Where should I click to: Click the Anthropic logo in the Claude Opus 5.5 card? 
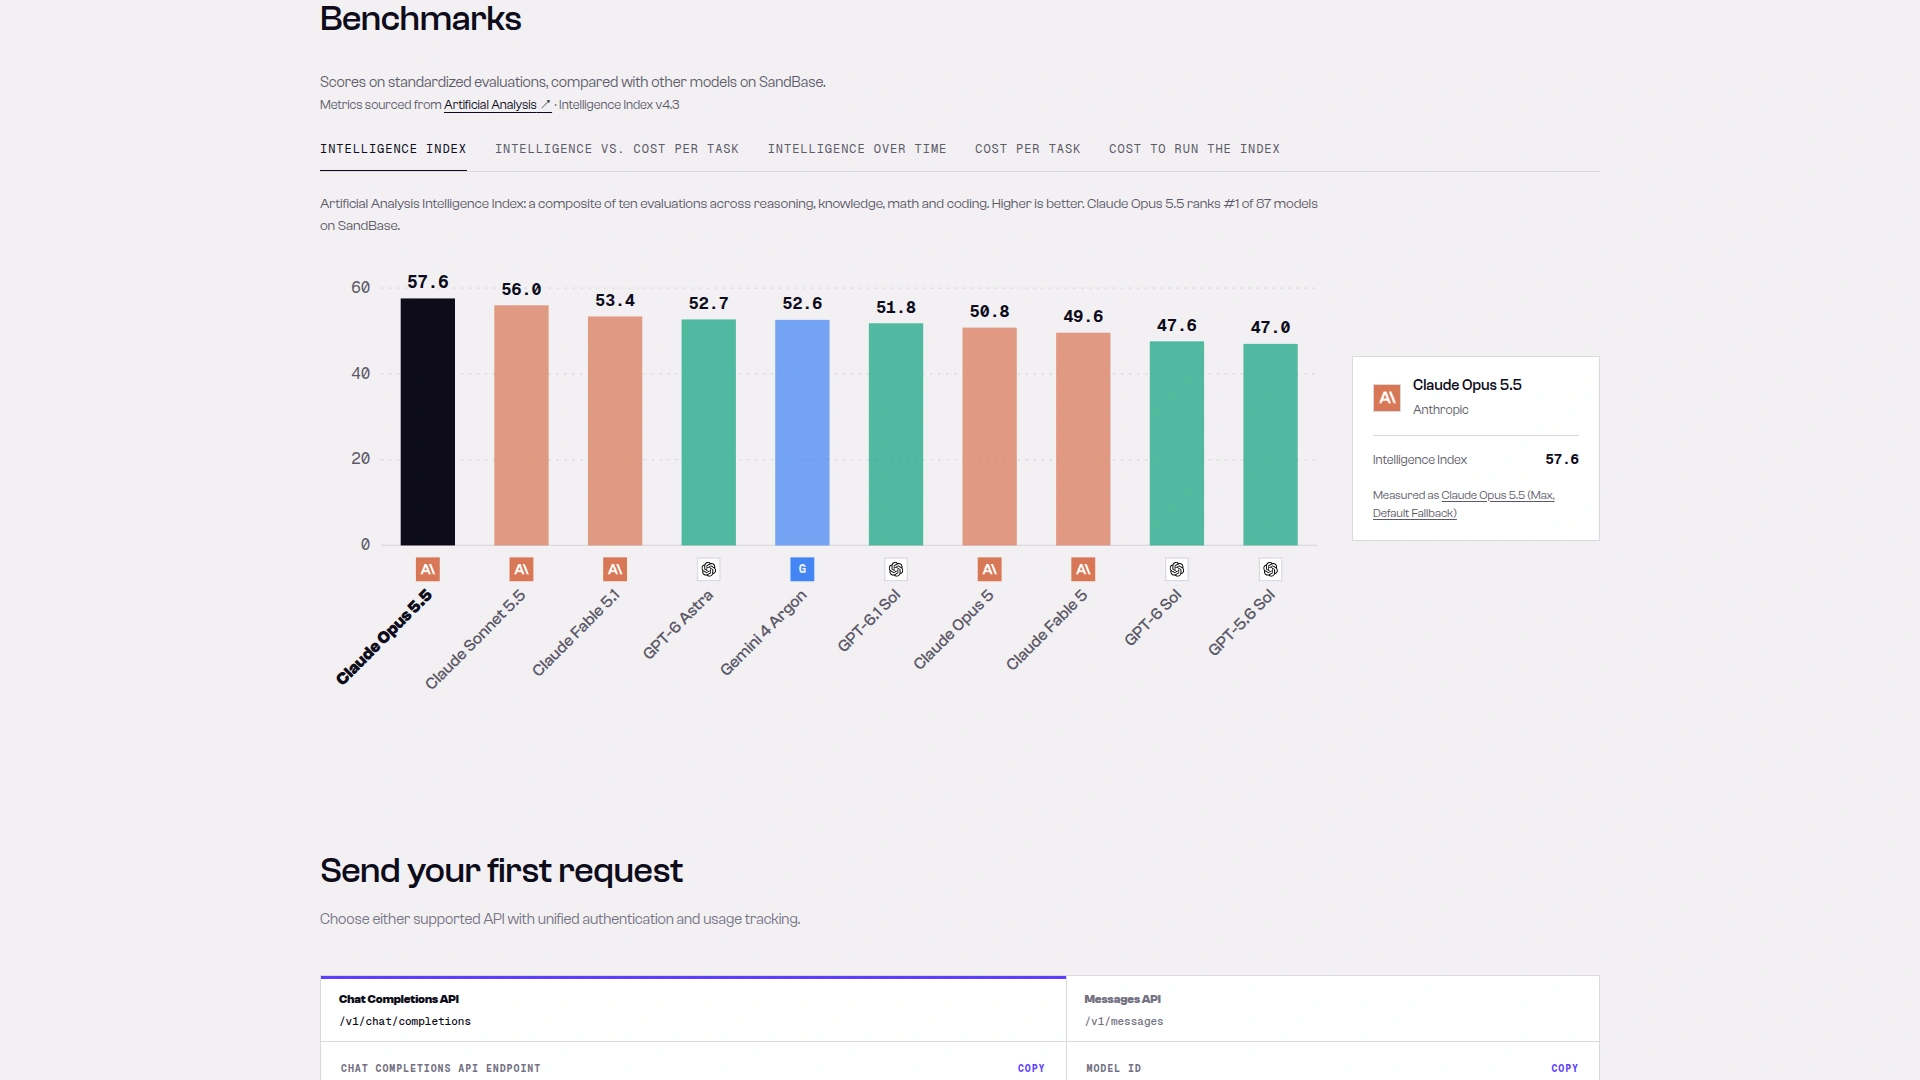click(1387, 398)
